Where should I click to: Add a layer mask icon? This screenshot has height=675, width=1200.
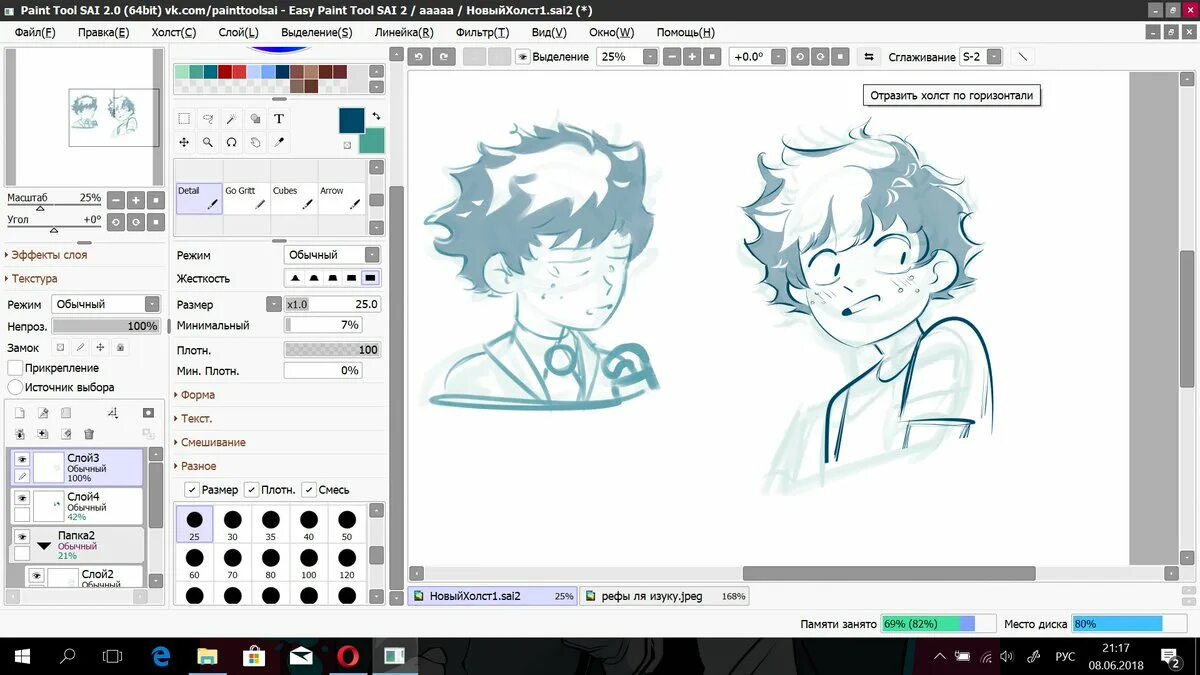[x=148, y=413]
